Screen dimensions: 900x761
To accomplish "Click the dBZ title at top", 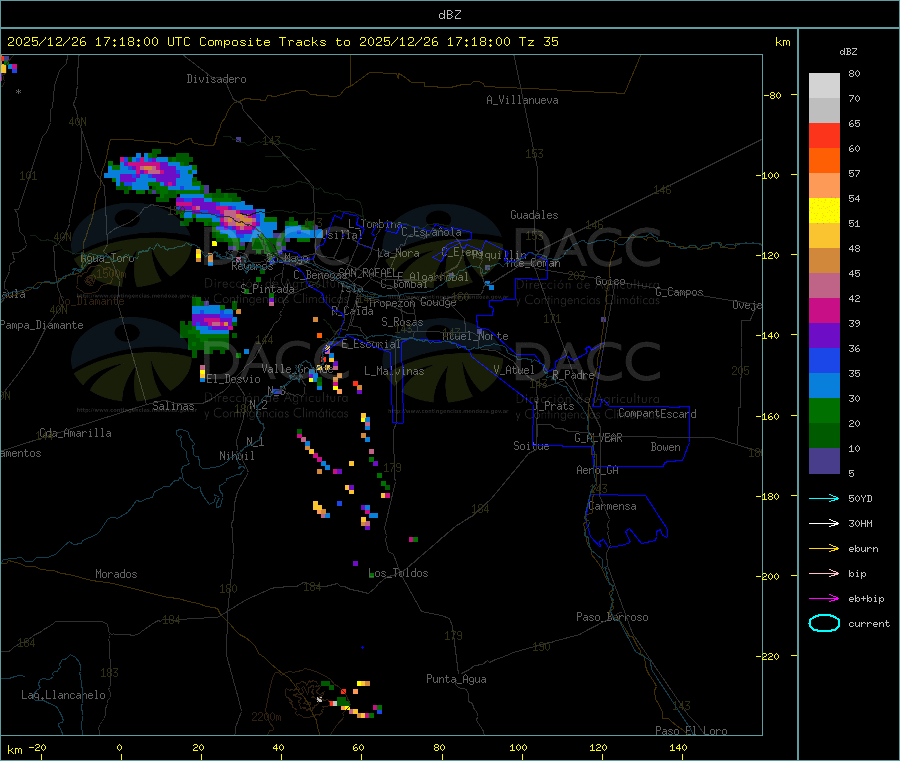I will (x=449, y=15).
